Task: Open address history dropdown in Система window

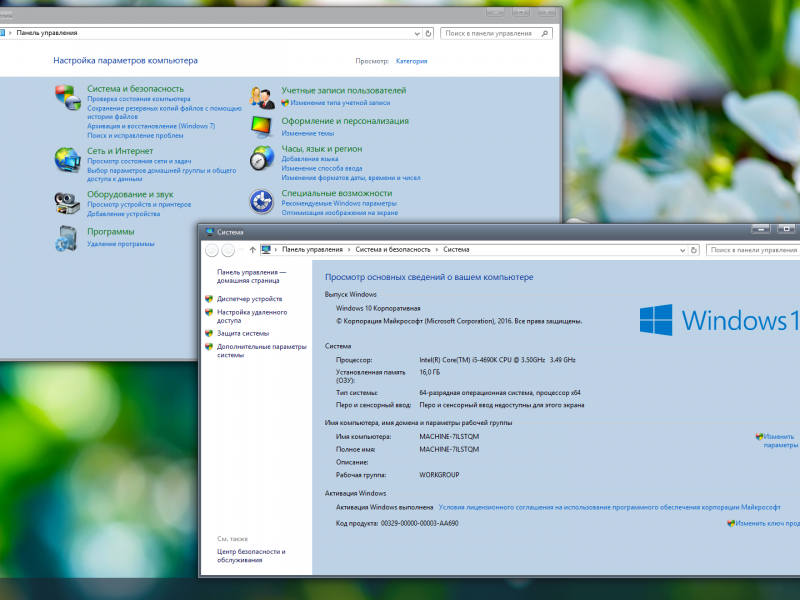Action: pyautogui.click(x=682, y=250)
